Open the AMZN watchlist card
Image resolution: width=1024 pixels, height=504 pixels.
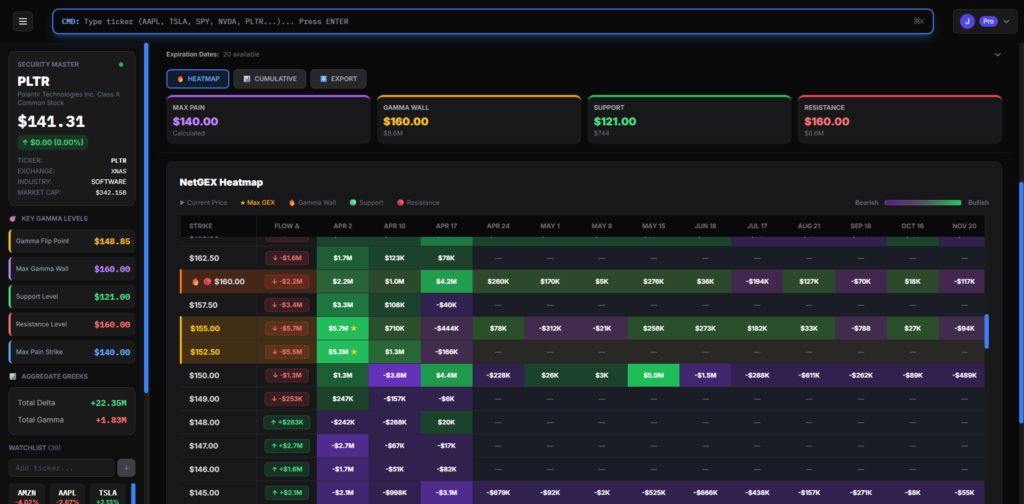[28, 494]
